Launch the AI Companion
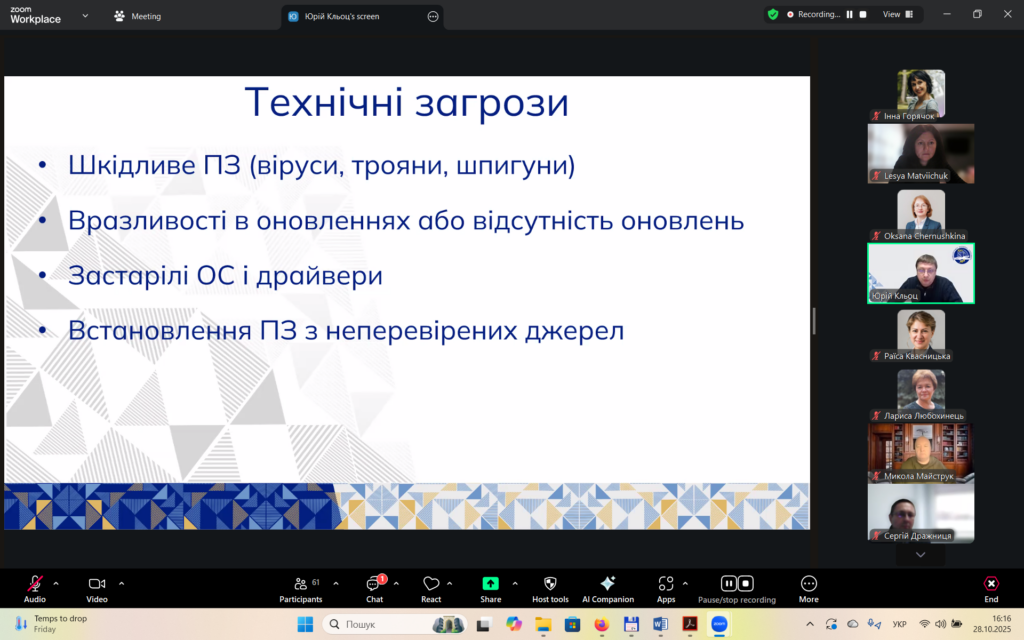1024x640 pixels. [607, 584]
